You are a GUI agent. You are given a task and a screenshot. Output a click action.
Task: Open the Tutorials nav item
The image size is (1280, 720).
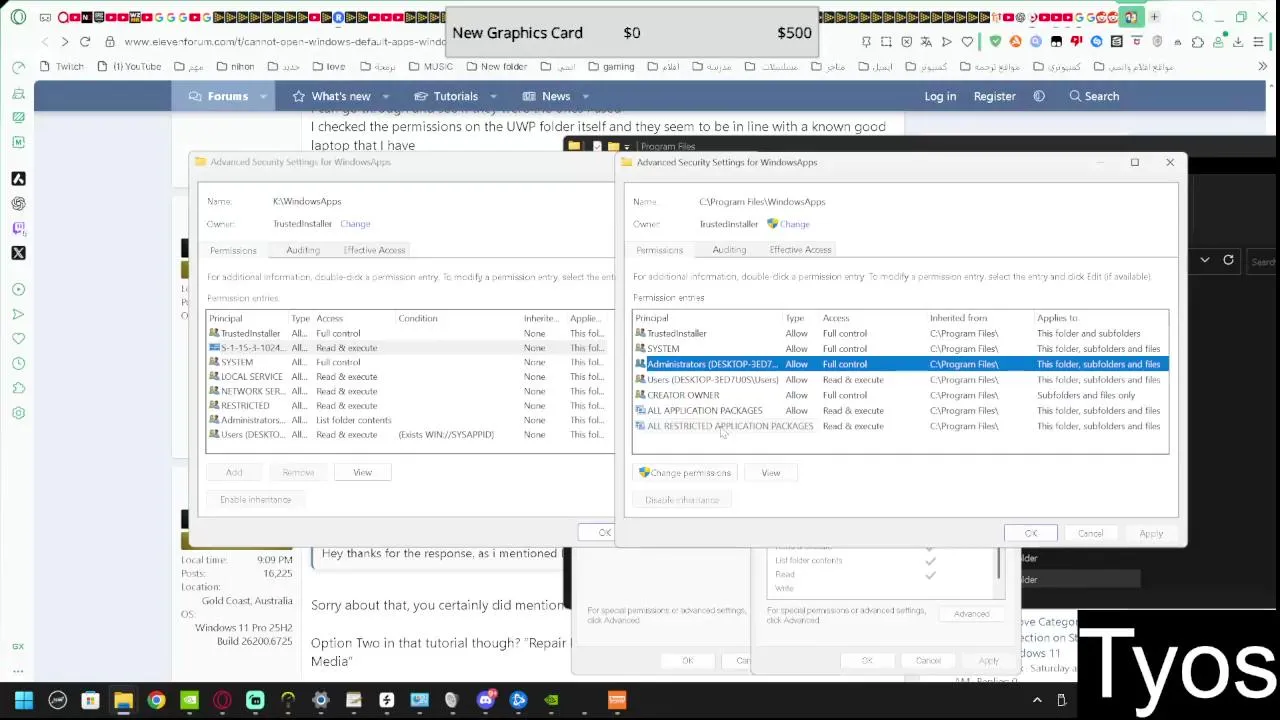tap(446, 96)
